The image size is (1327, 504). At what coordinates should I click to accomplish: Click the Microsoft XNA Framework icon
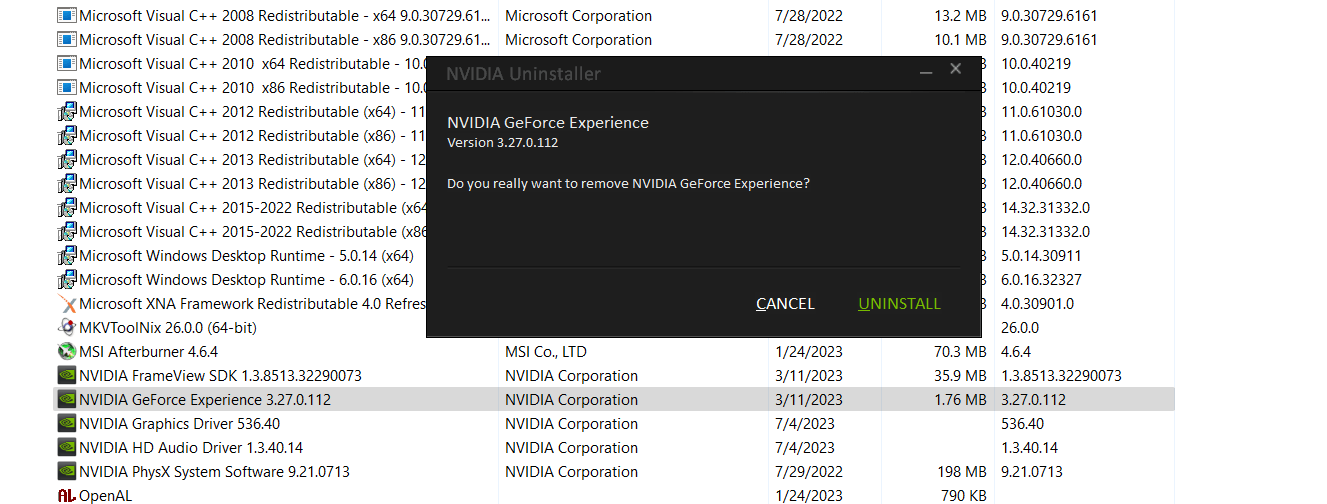pyautogui.click(x=67, y=304)
